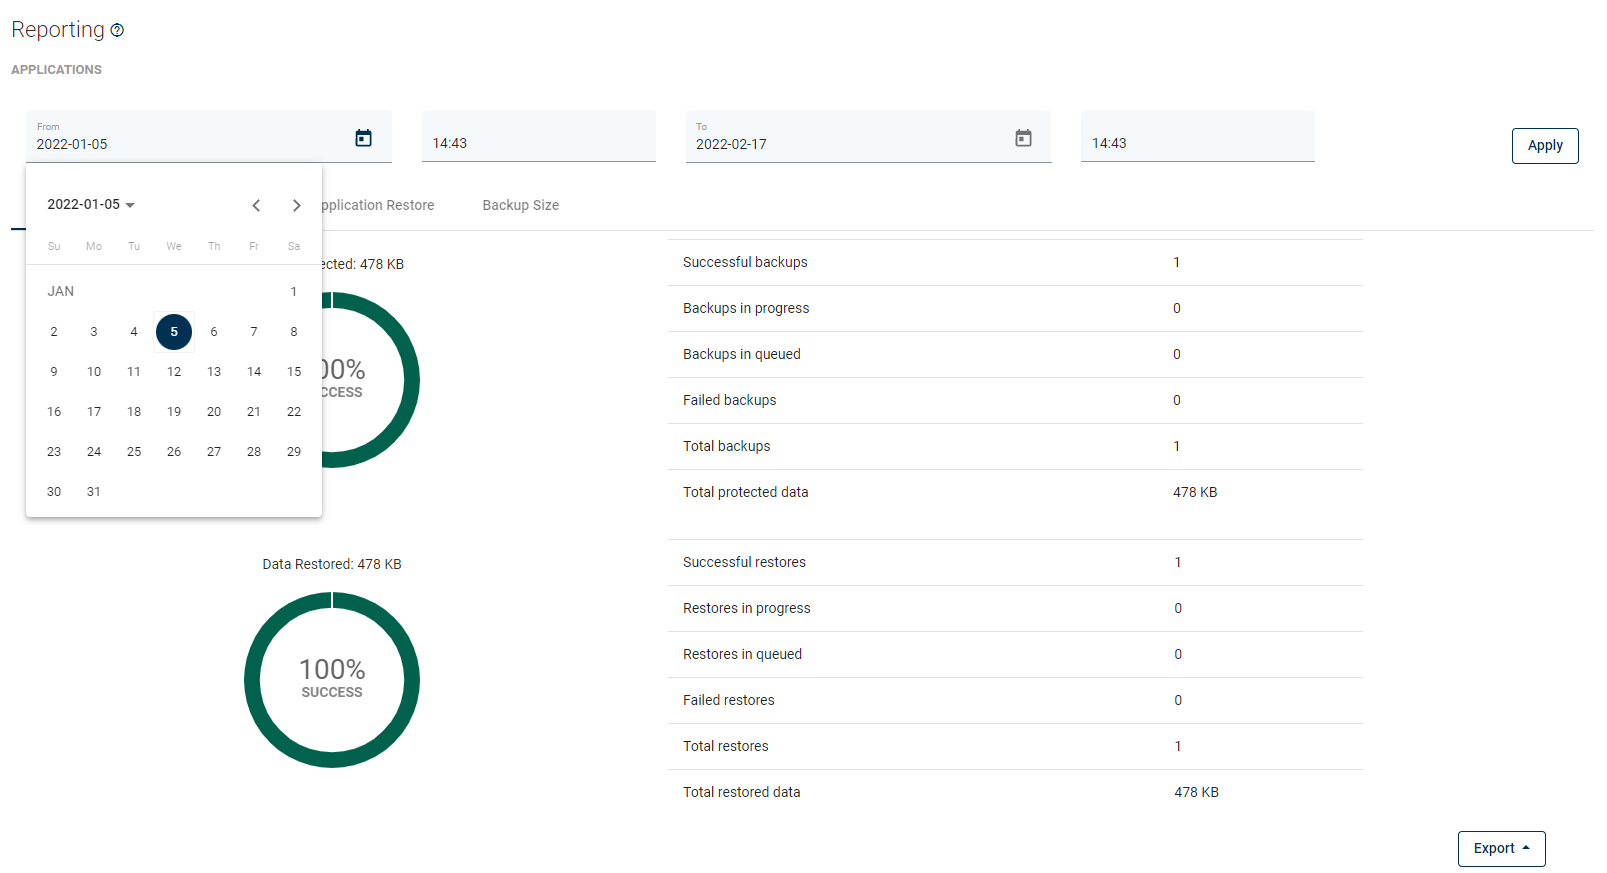Open the To date calendar icon
This screenshot has height=873, width=1607.
tap(1023, 138)
